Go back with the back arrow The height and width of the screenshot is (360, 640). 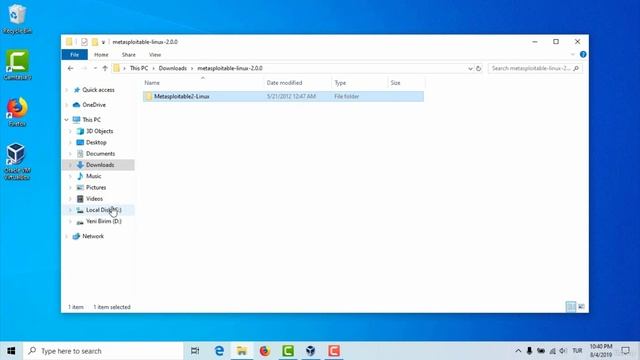(x=71, y=68)
